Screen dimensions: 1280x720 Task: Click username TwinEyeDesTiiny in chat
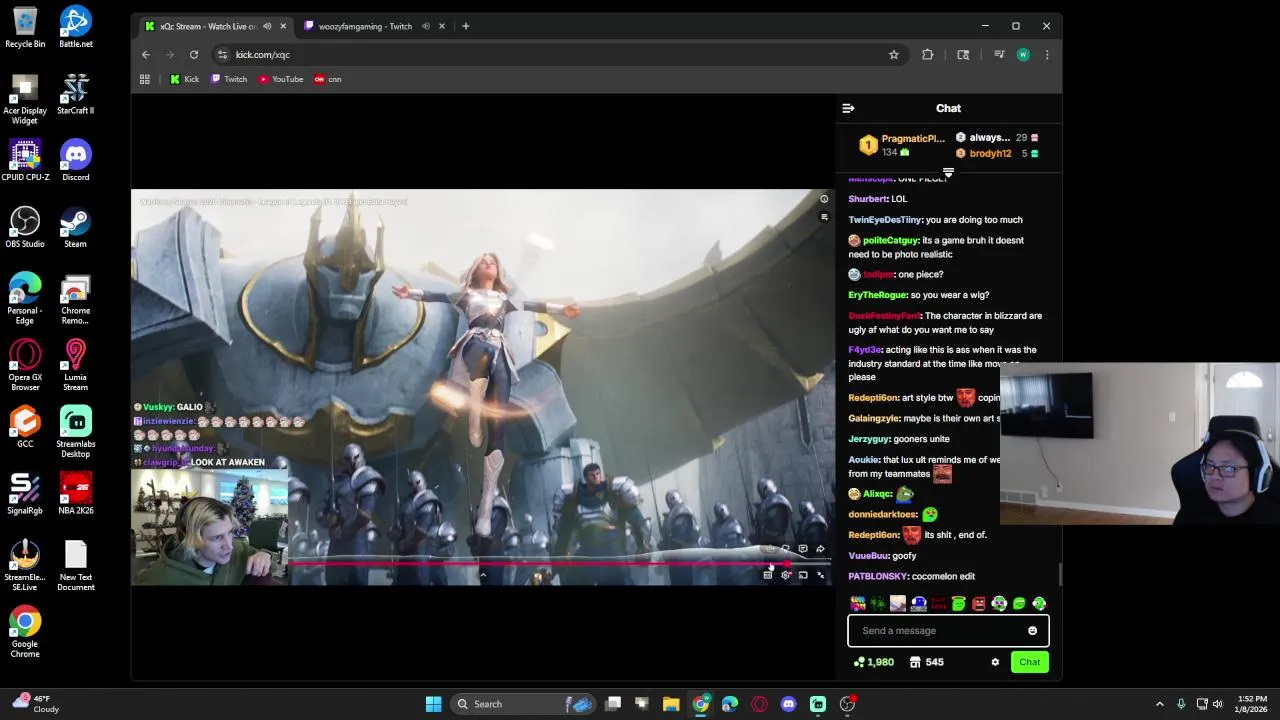tap(884, 220)
